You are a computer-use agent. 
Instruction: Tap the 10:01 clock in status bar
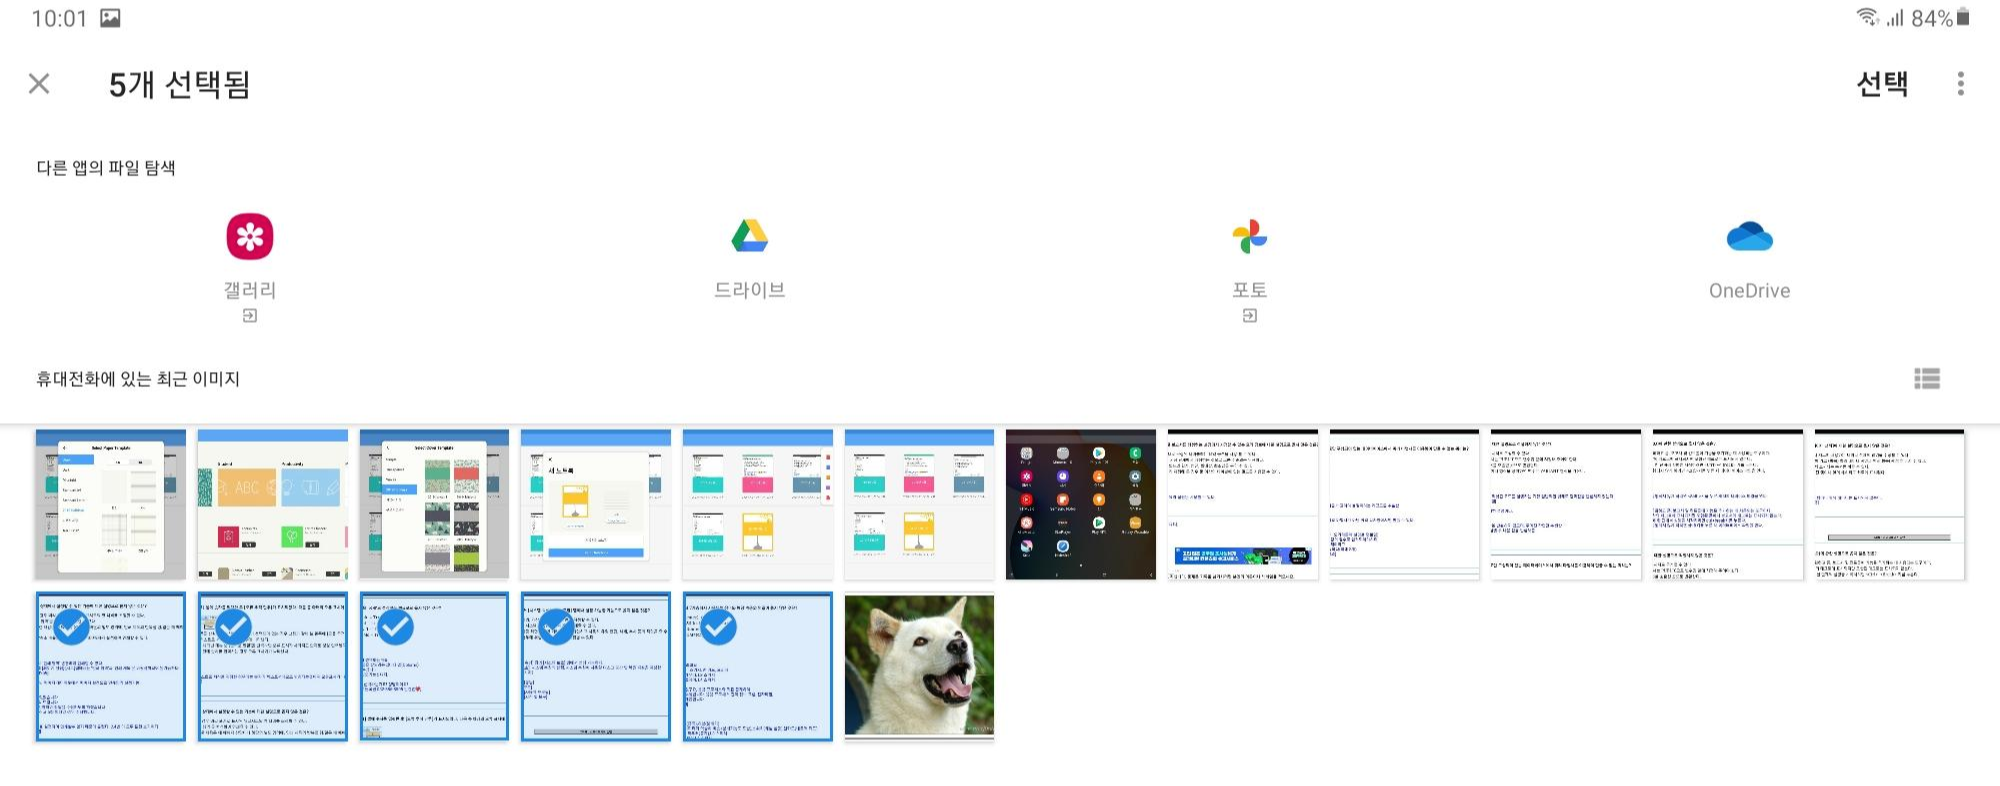click(59, 18)
